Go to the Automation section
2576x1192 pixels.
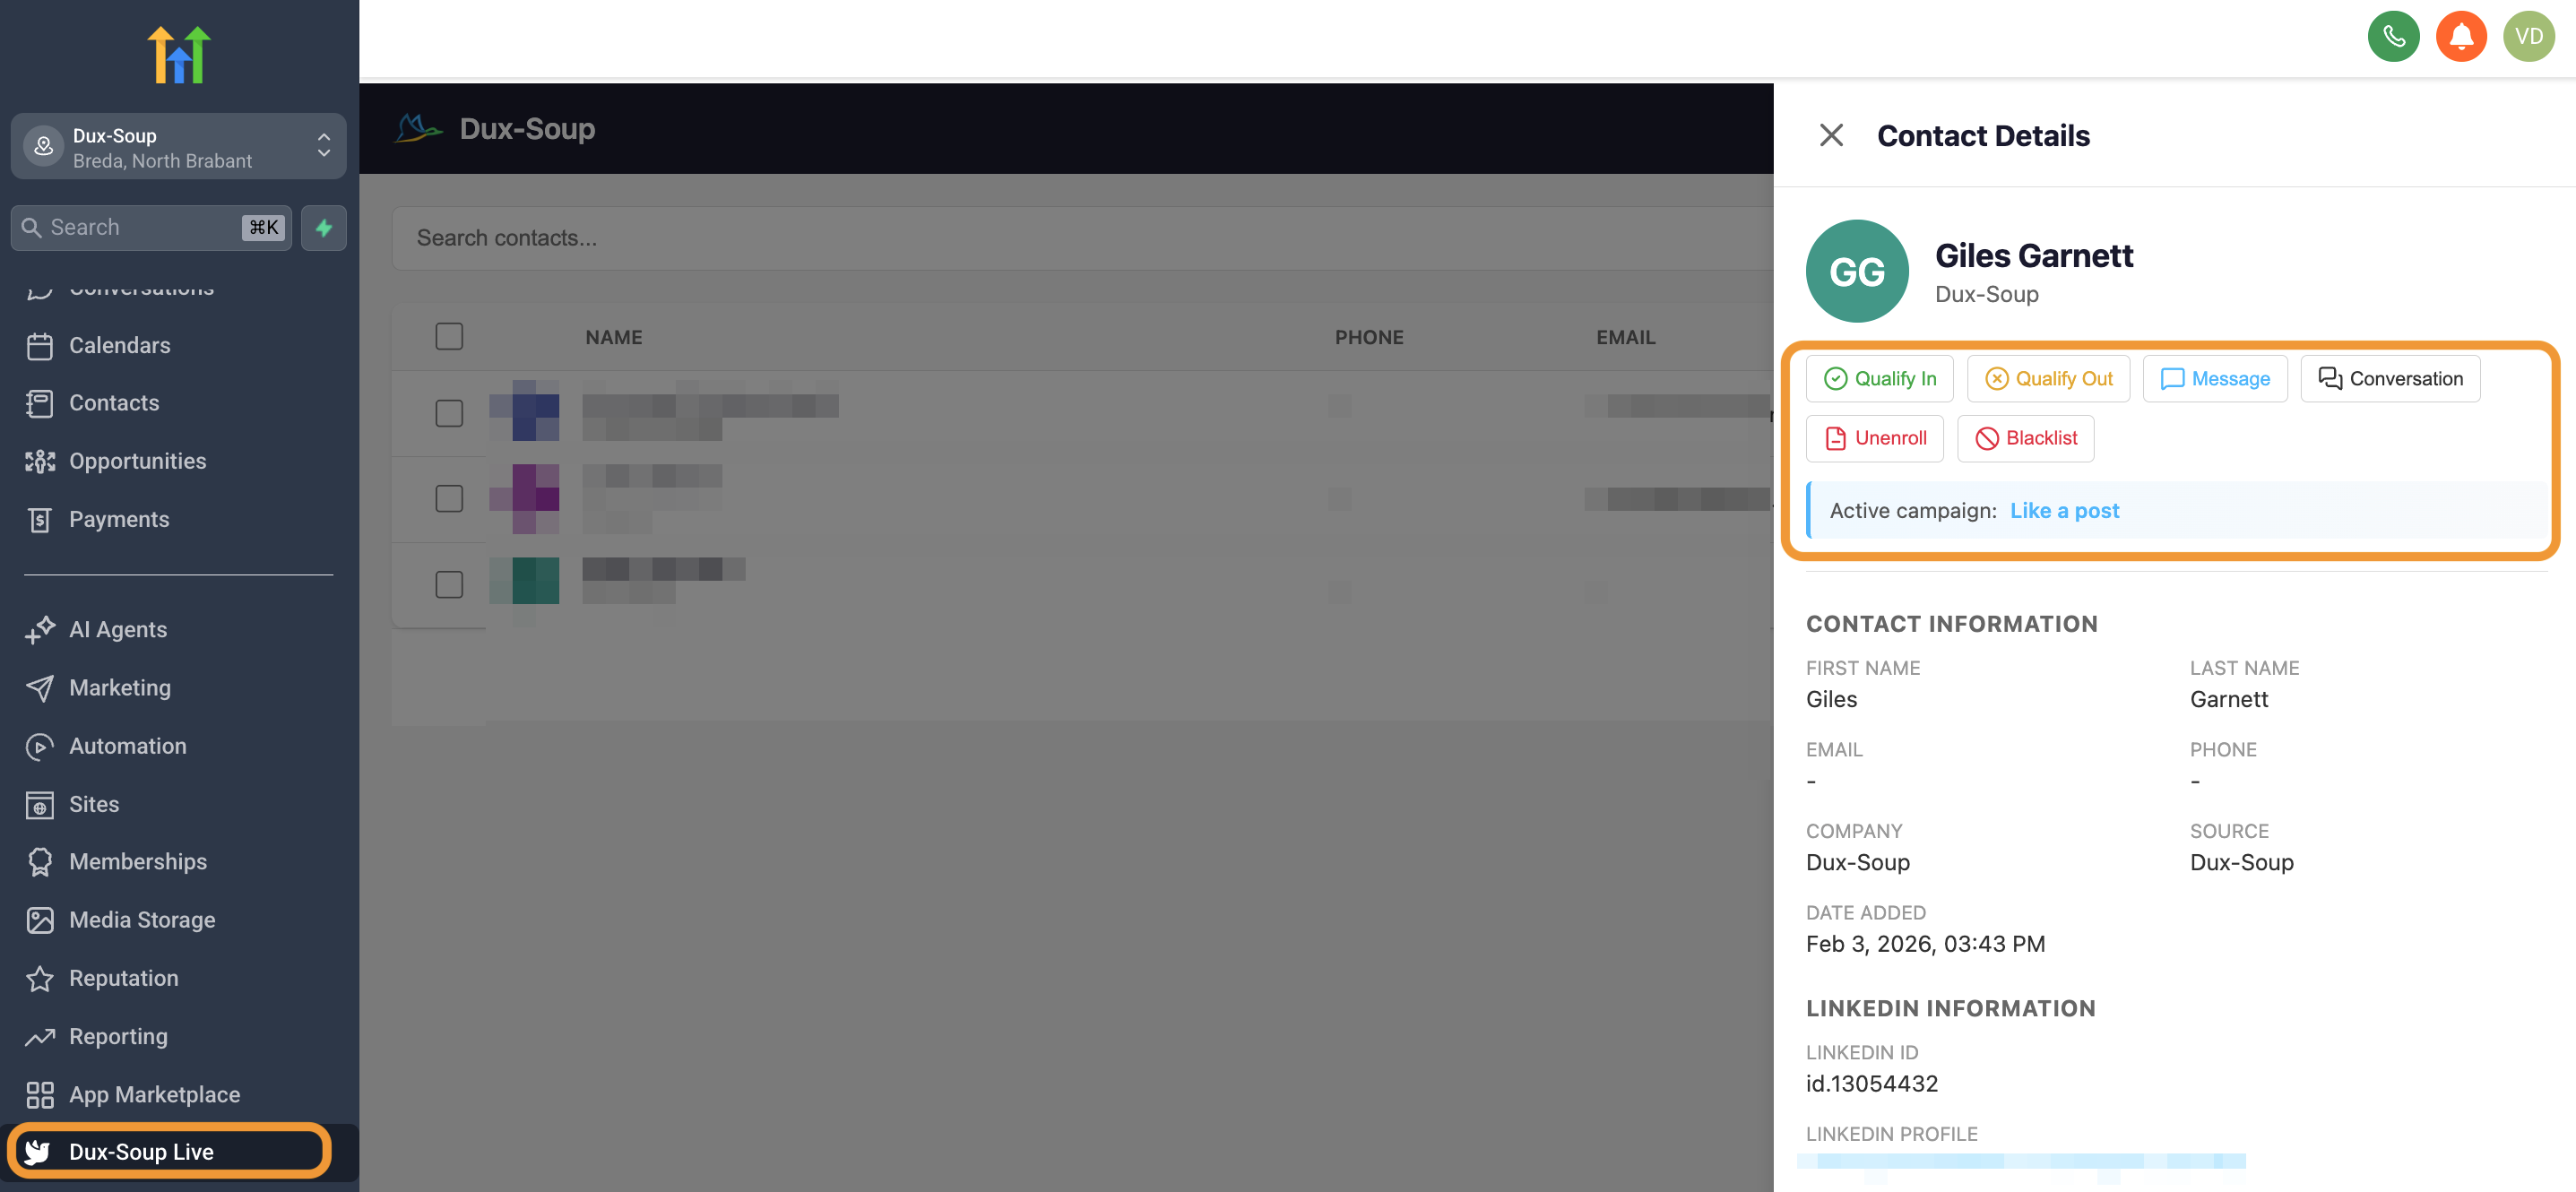pos(127,746)
